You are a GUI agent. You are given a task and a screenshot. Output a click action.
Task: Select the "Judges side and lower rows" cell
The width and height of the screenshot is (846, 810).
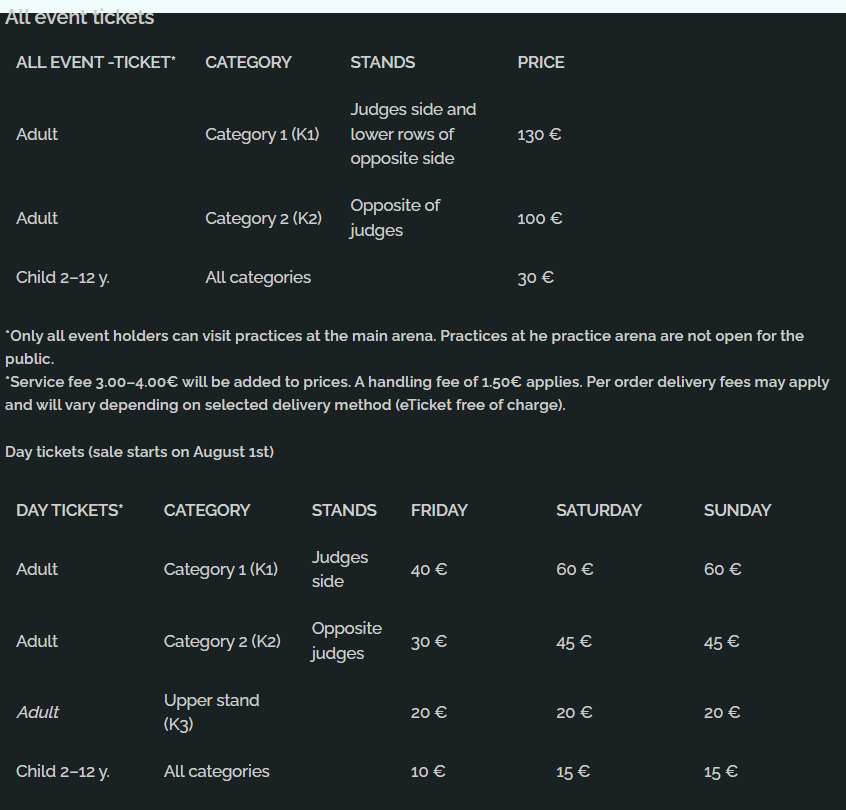[413, 134]
